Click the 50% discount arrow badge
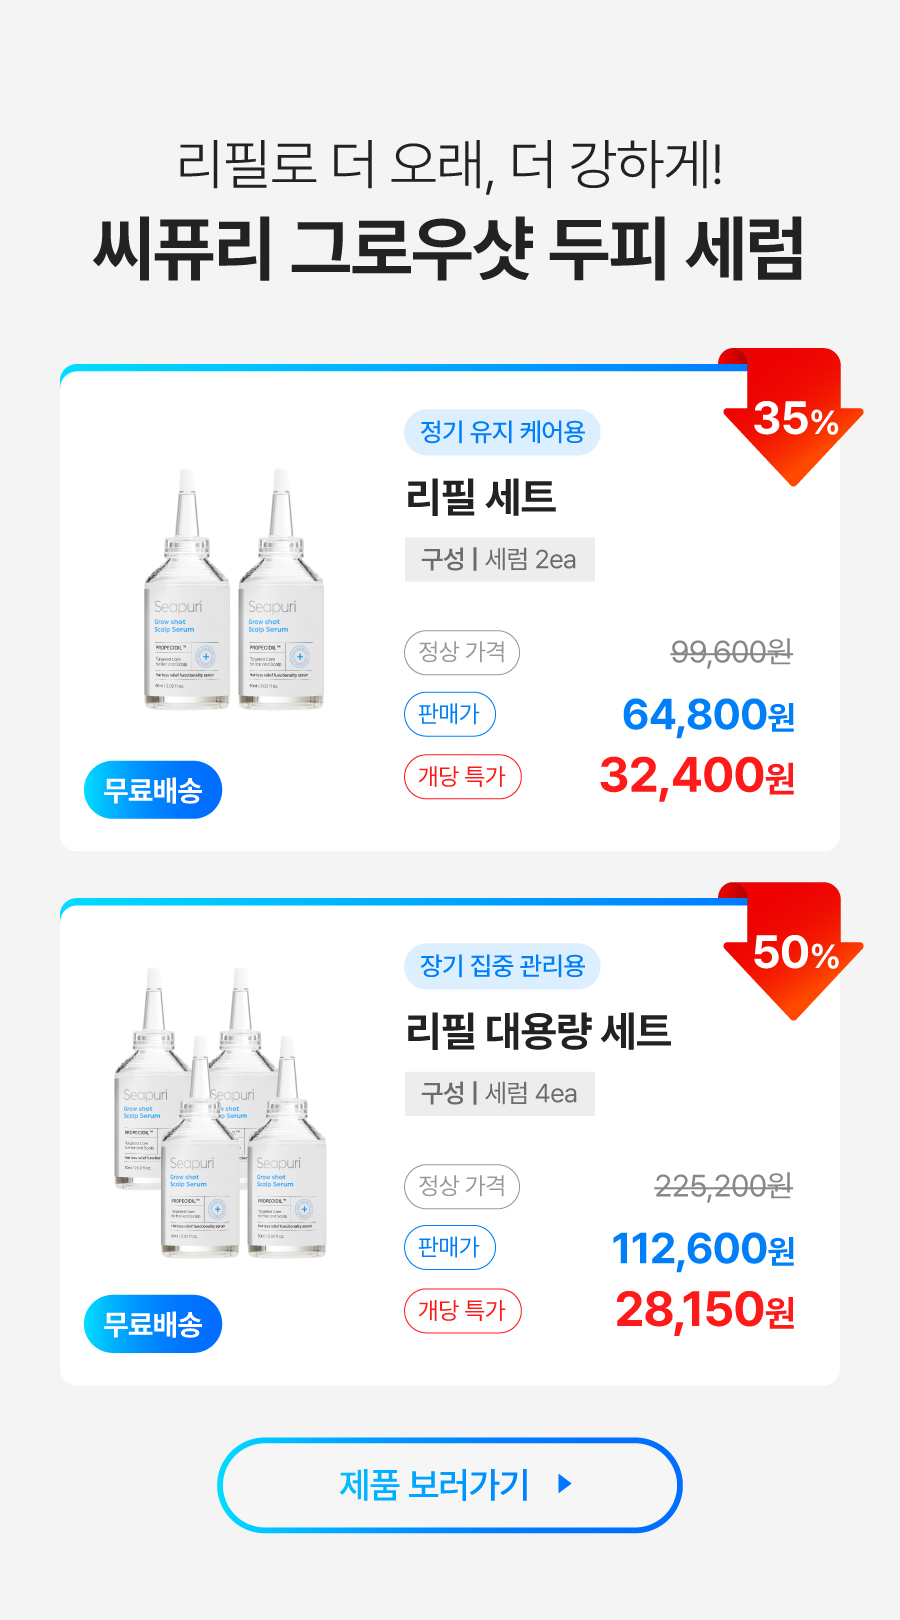Screen dimensions: 900x1620 (x=793, y=950)
